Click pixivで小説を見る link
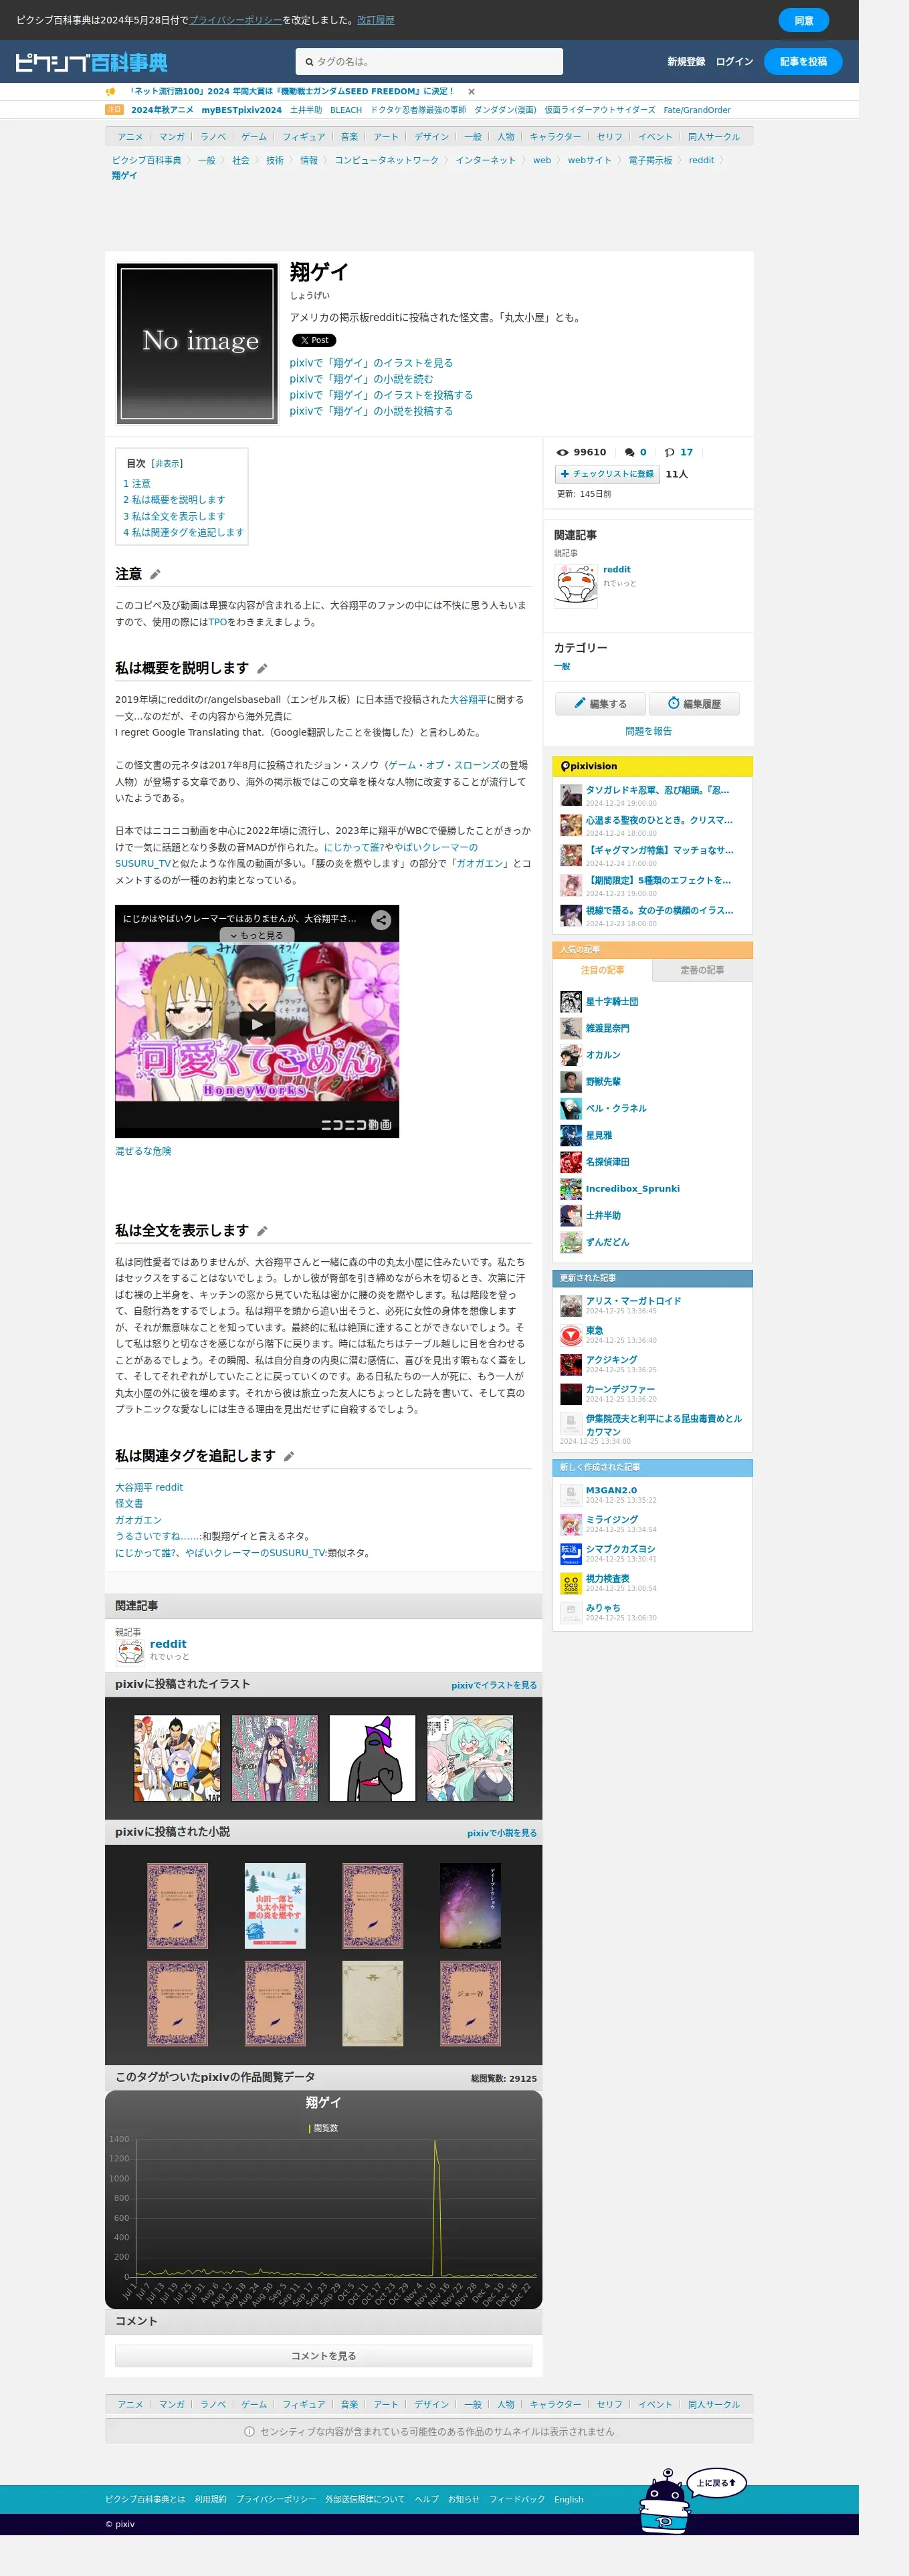 click(x=502, y=1833)
